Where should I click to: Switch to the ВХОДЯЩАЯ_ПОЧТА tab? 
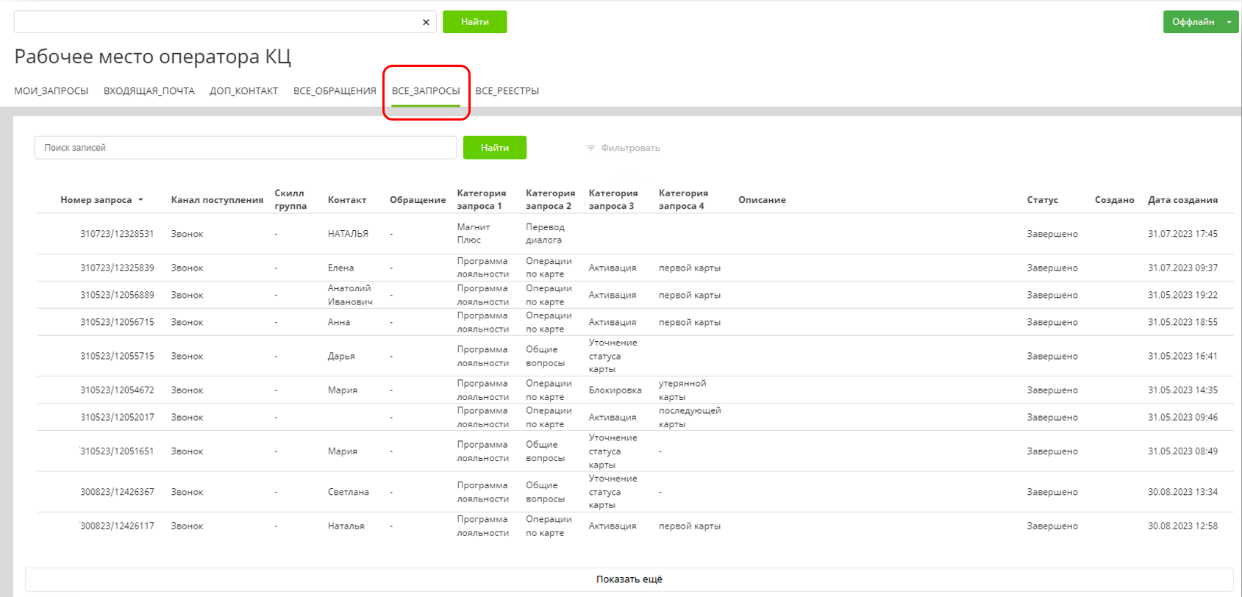click(x=149, y=91)
